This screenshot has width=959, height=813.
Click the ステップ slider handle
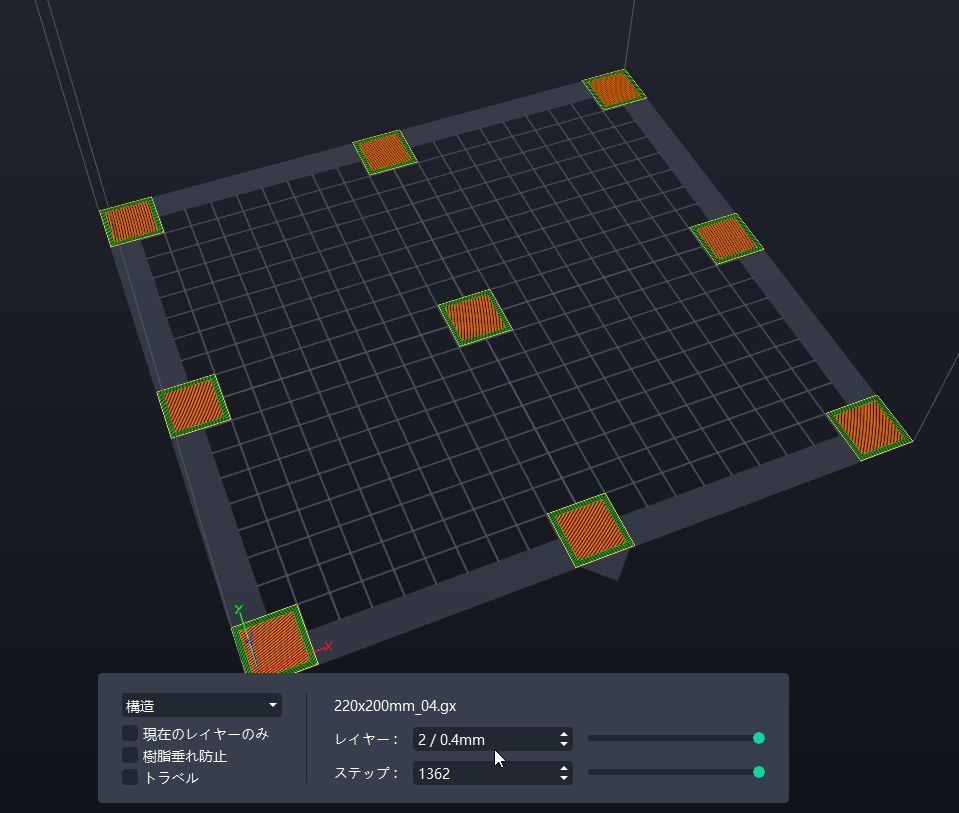[x=757, y=772]
